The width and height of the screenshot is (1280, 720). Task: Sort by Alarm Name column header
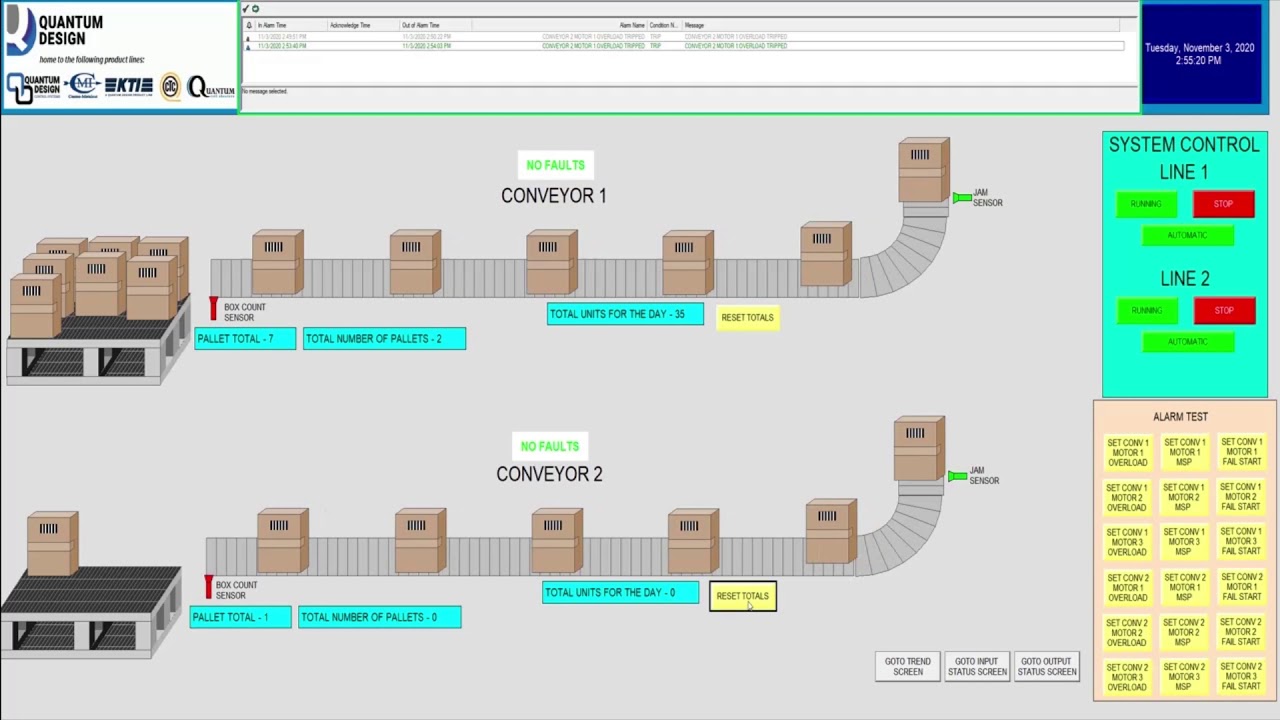pos(560,25)
